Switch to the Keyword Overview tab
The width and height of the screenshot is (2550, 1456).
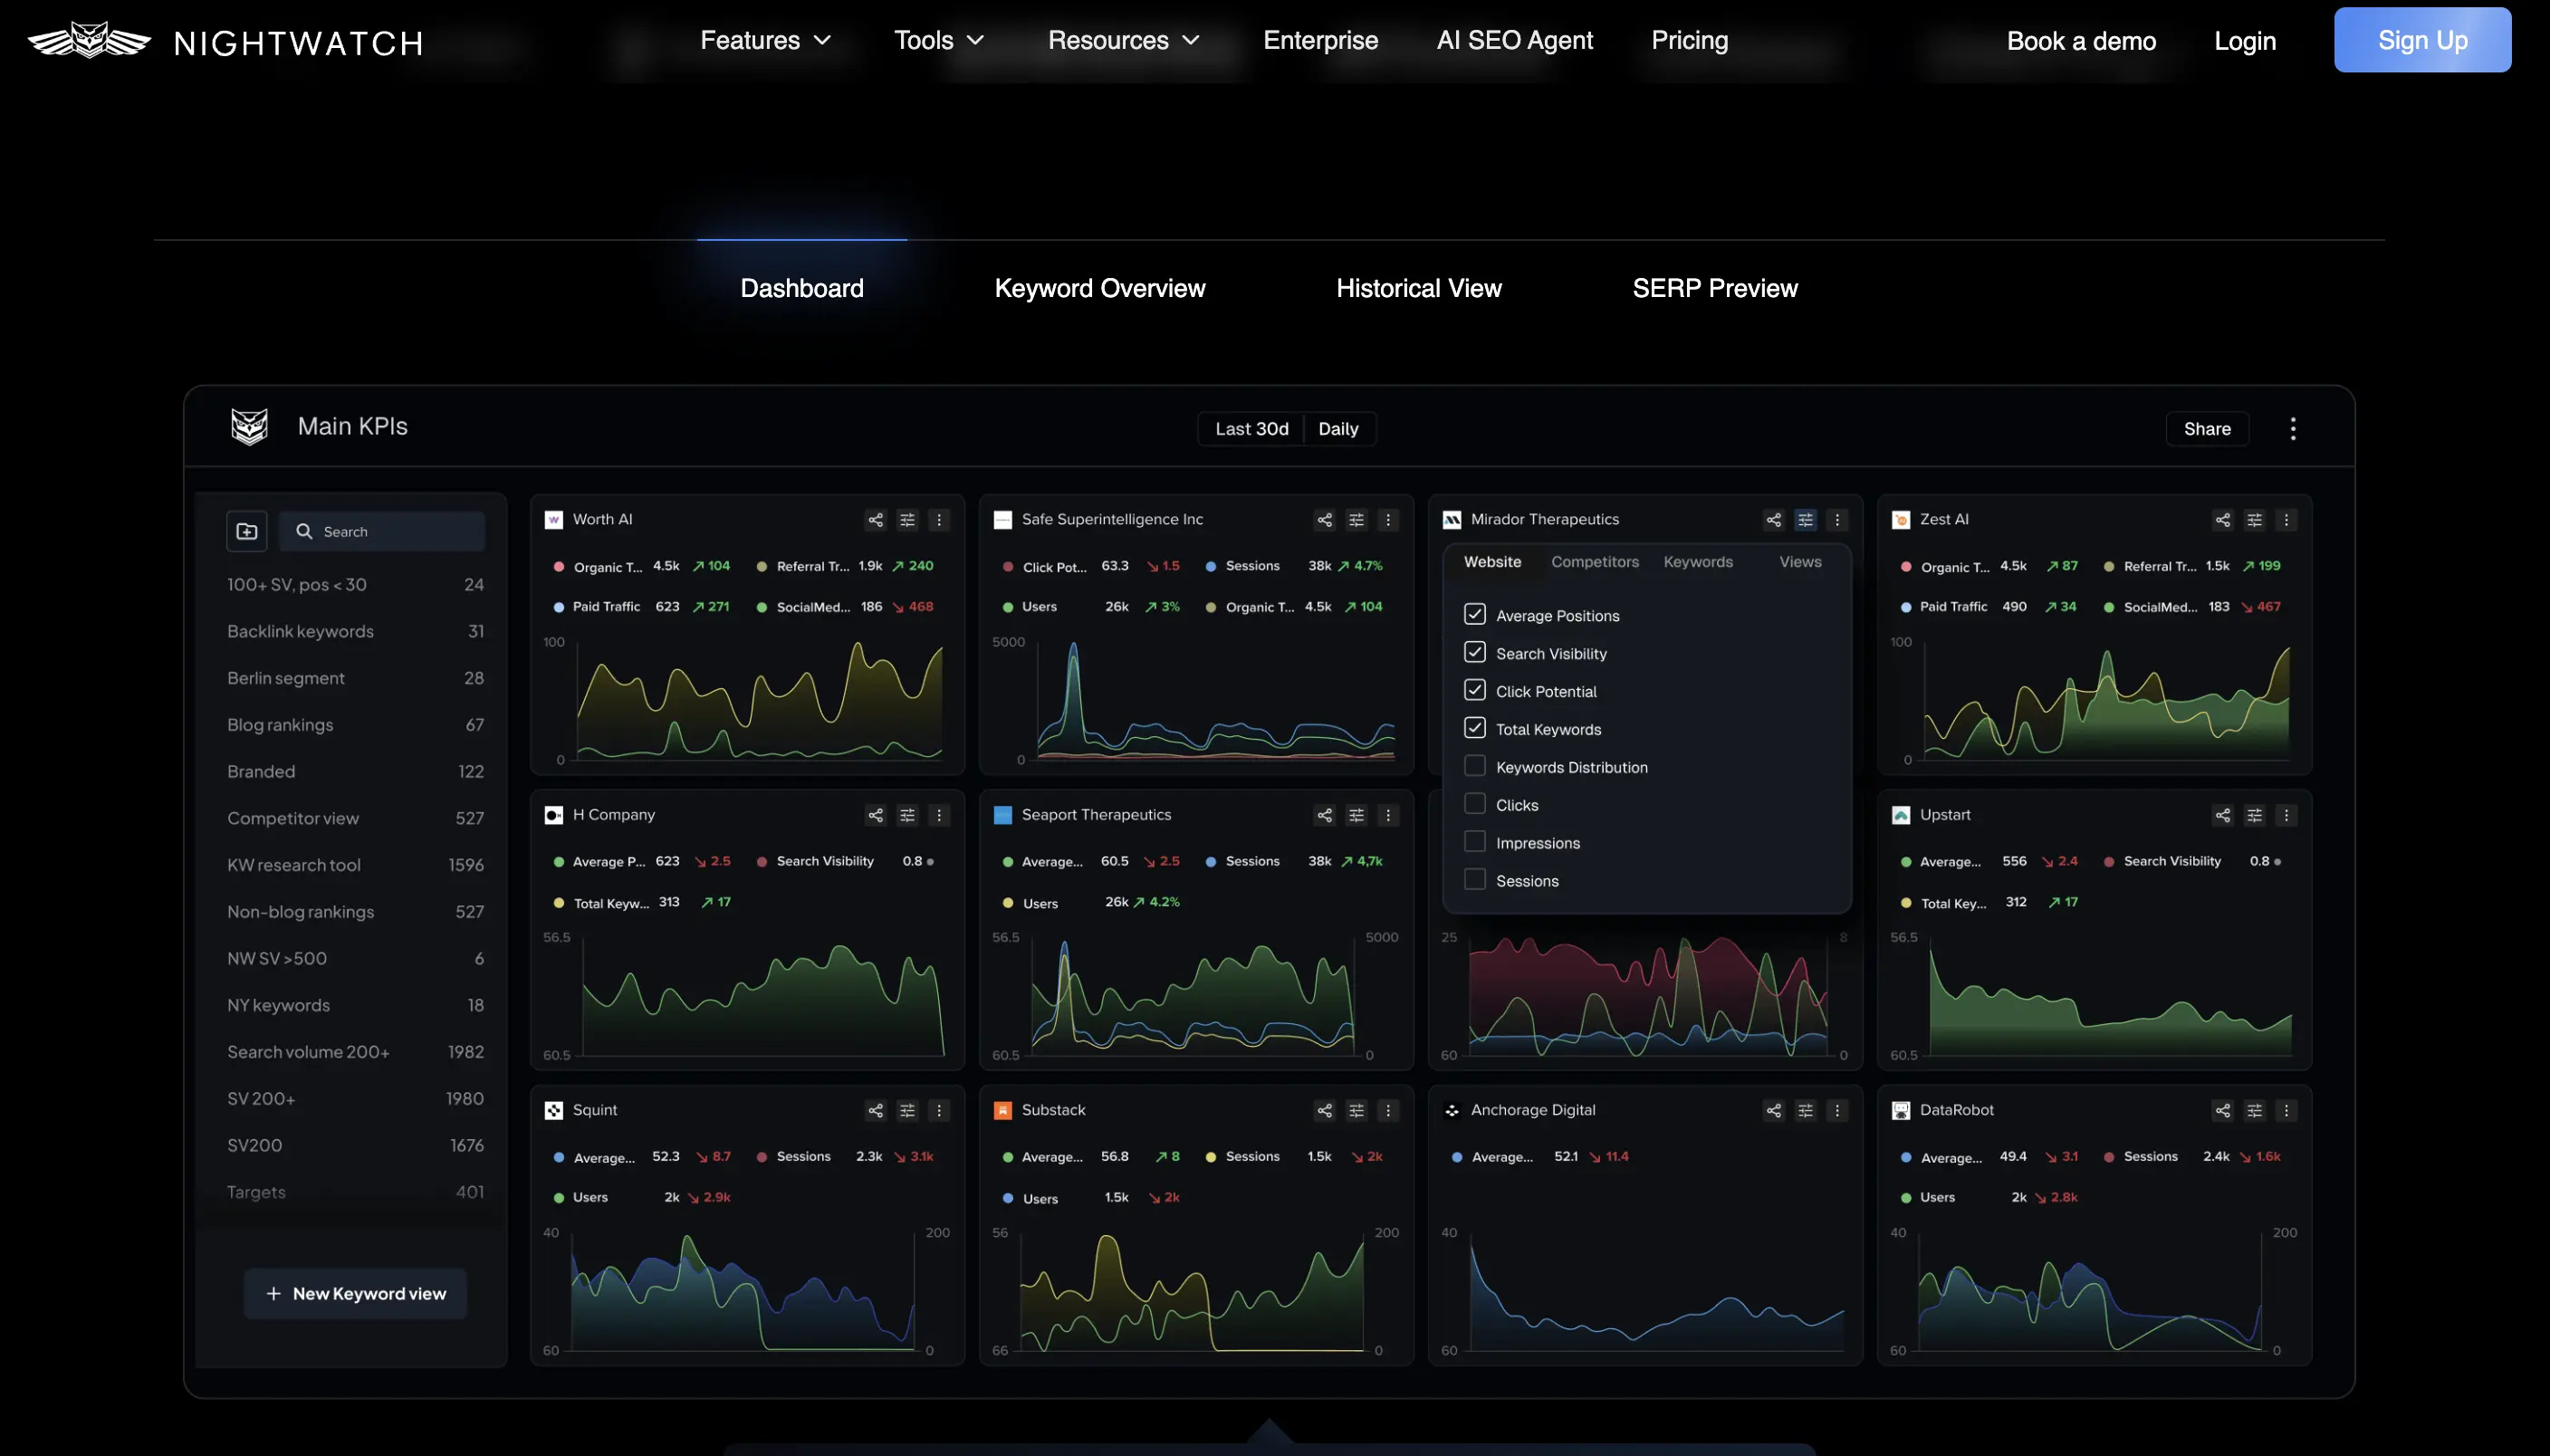pos(1099,289)
